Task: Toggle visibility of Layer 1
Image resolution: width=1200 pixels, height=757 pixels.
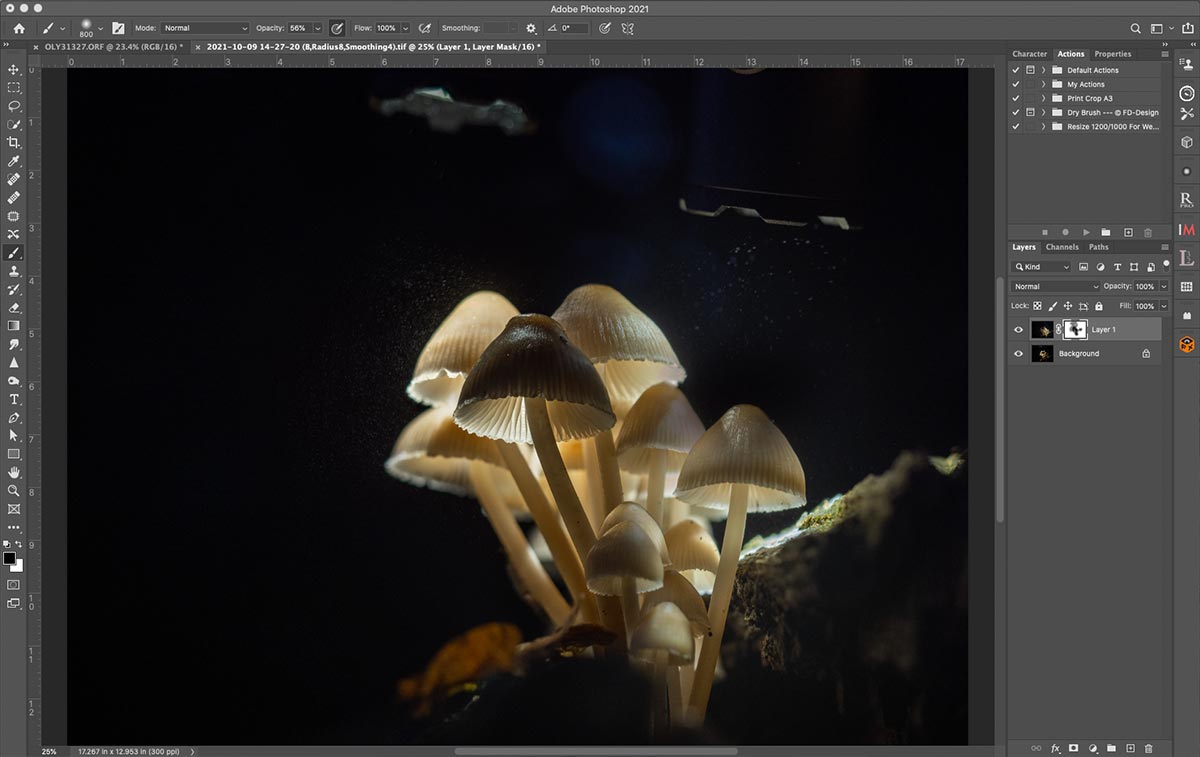Action: [x=1018, y=329]
